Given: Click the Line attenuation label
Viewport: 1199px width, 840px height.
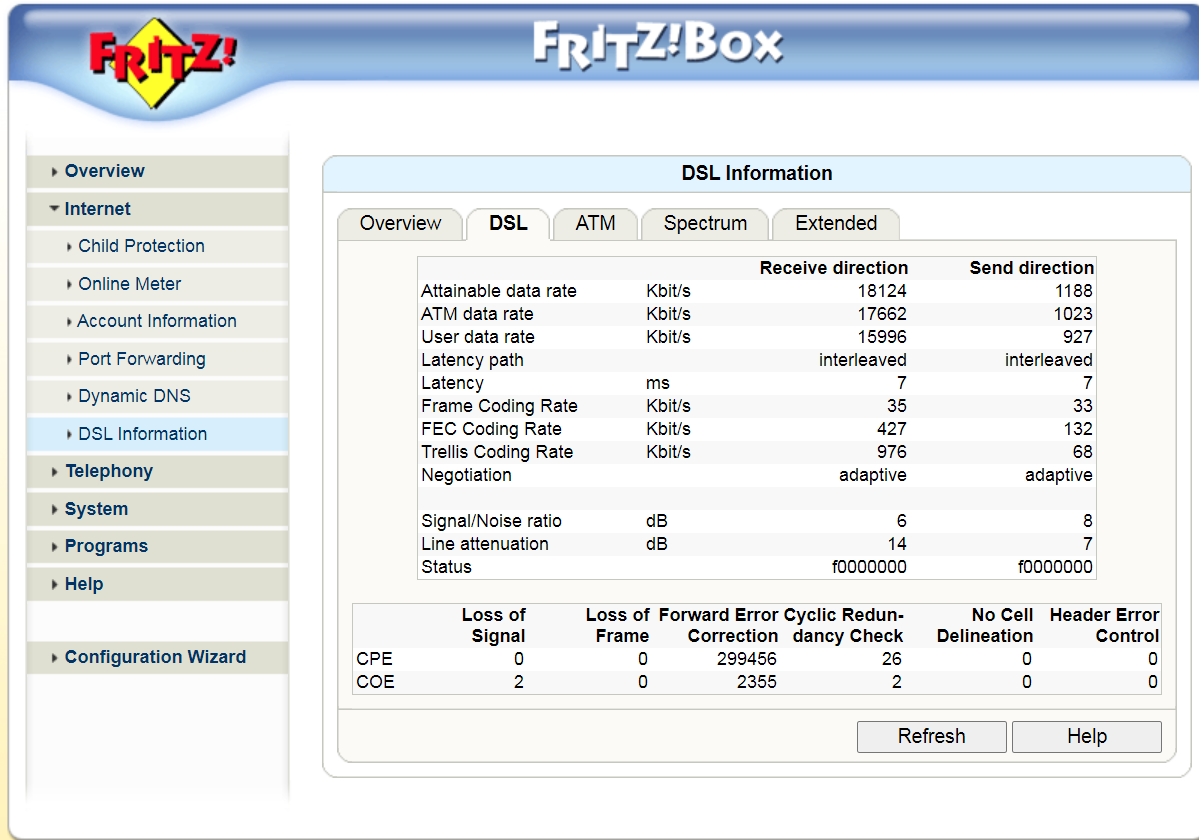Looking at the screenshot, I should (x=485, y=544).
